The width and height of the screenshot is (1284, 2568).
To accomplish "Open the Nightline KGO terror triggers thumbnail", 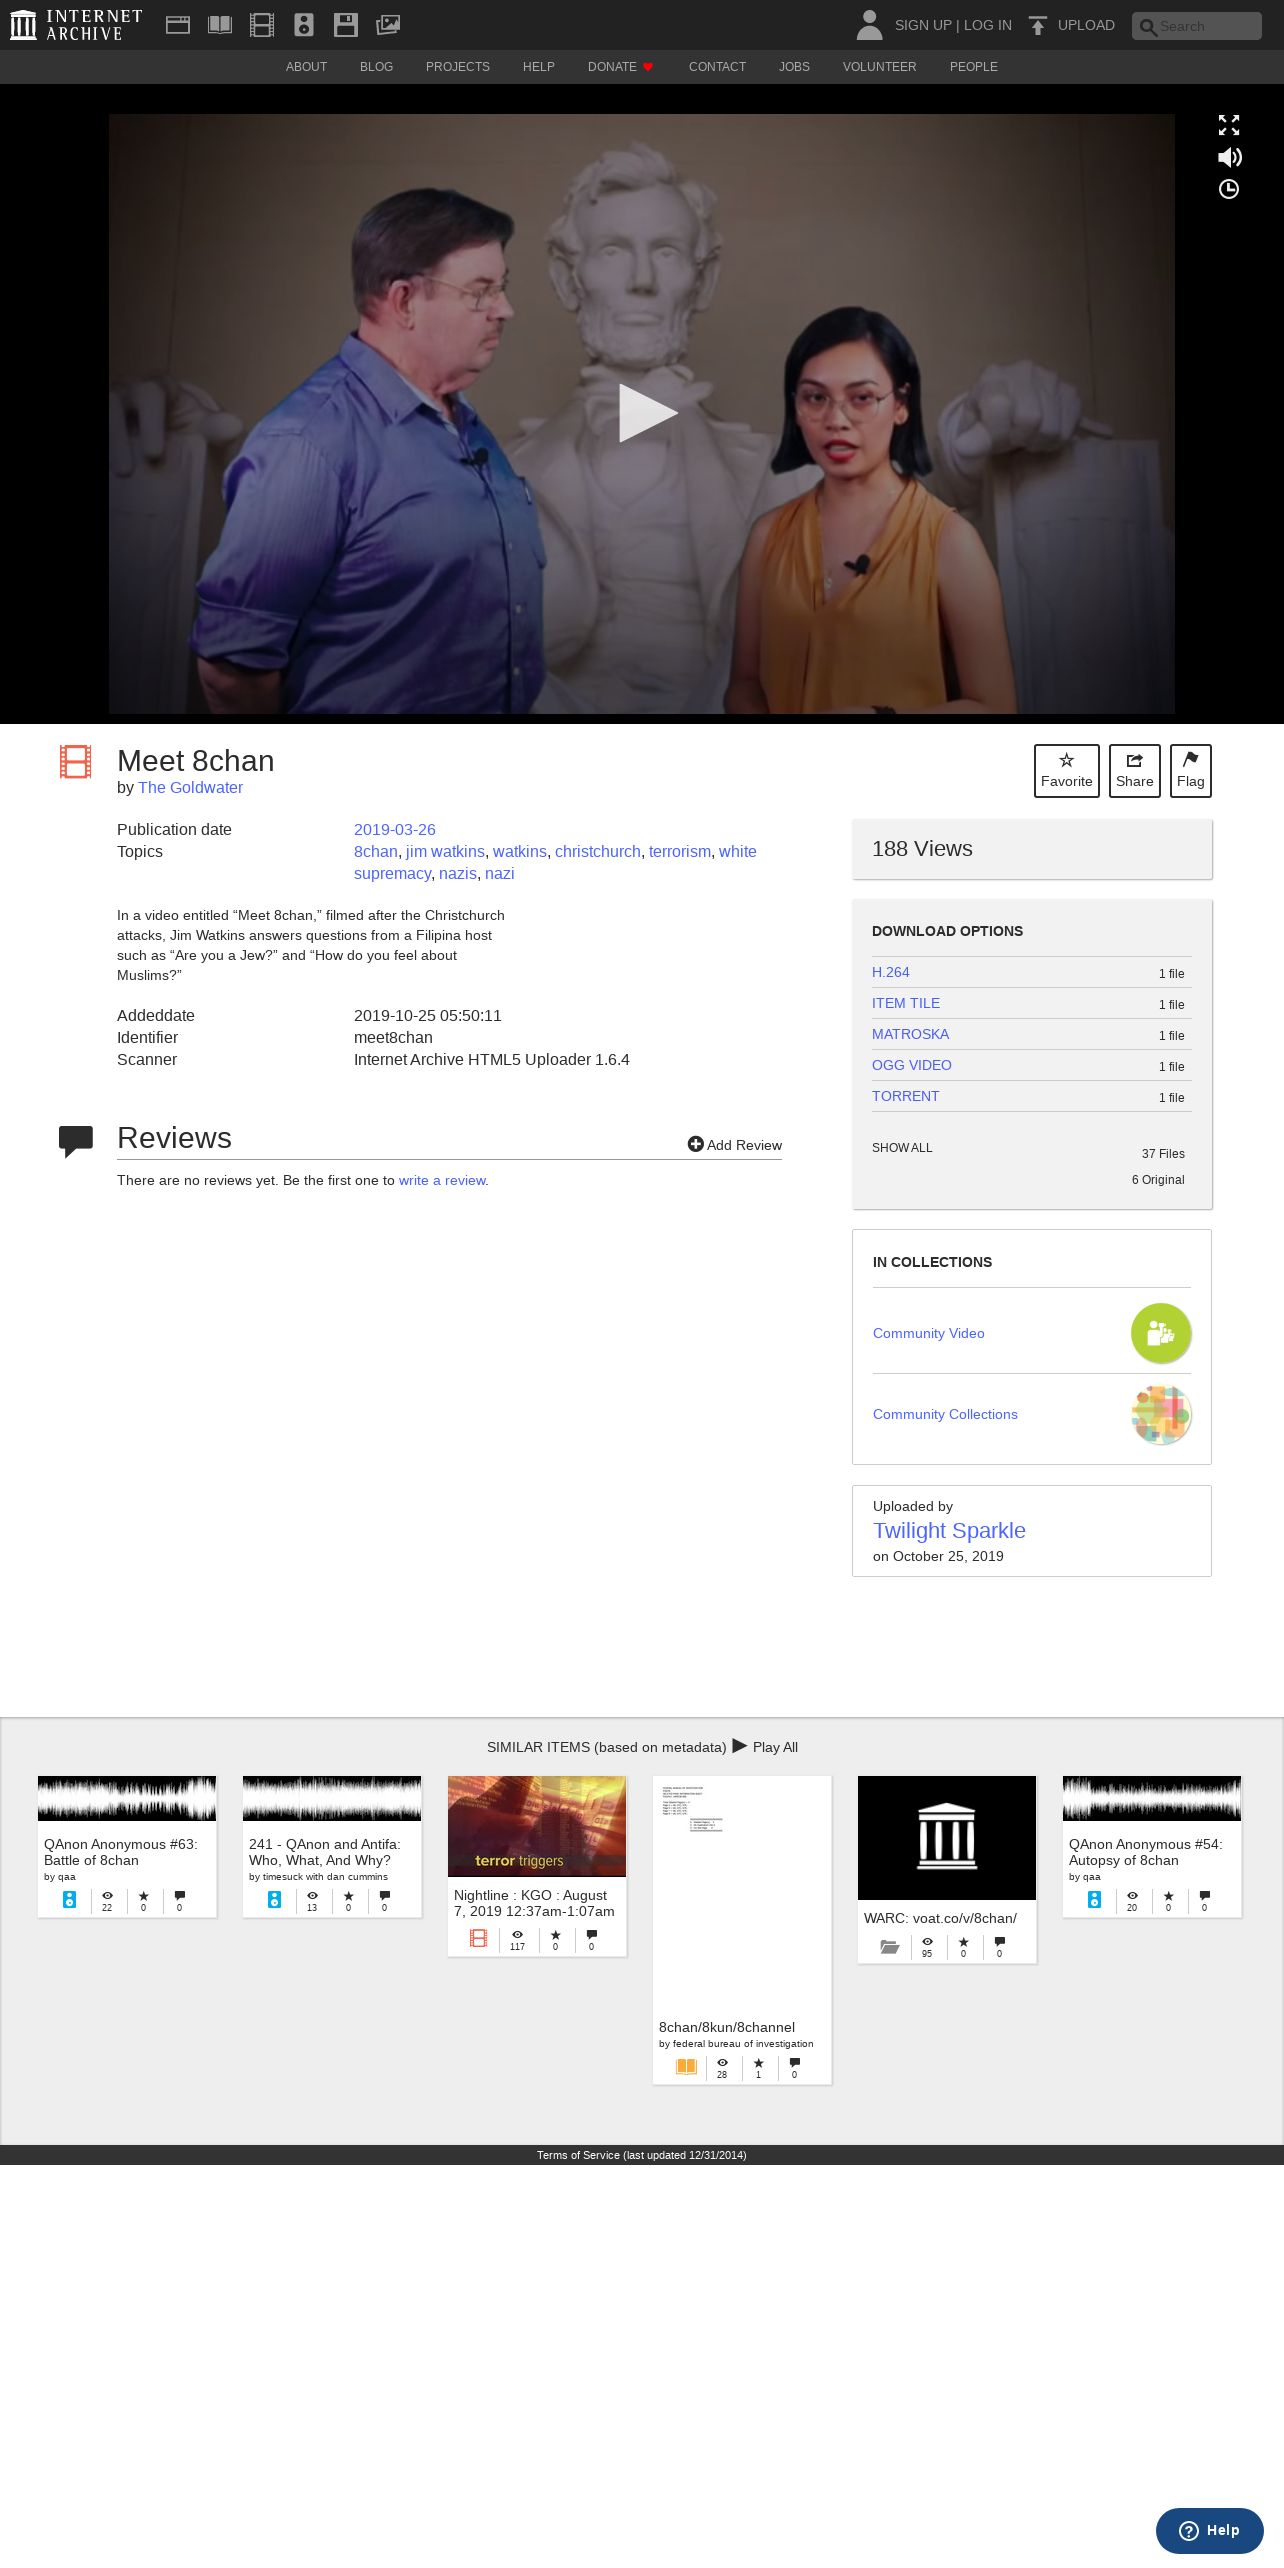I will tap(537, 1826).
